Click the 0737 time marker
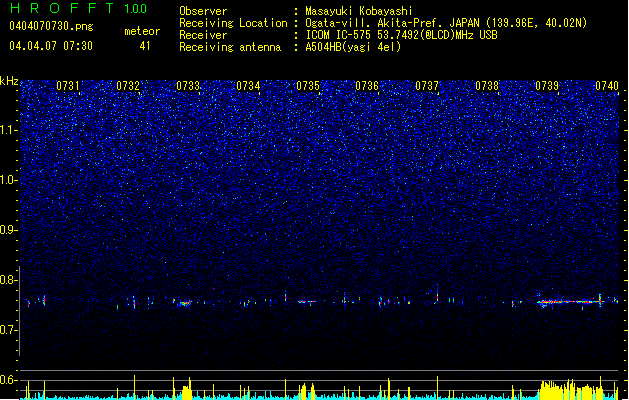The height and width of the screenshot is (400, 629). click(427, 86)
